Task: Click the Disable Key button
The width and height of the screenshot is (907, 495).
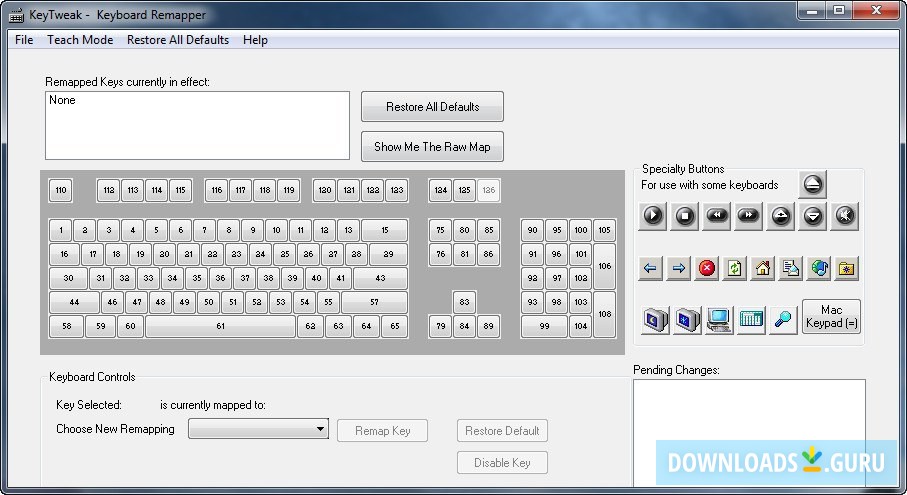Action: point(502,463)
